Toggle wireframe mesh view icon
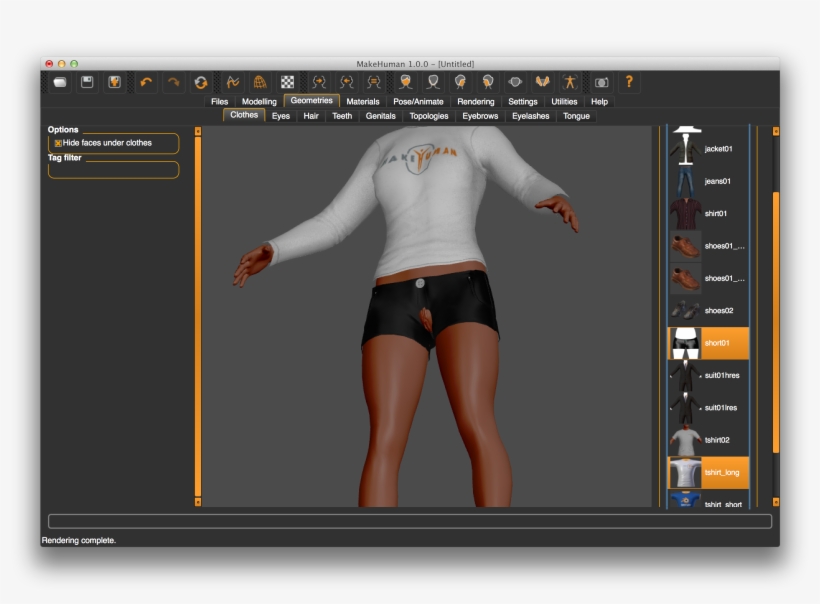This screenshot has height=604, width=820. 260,82
